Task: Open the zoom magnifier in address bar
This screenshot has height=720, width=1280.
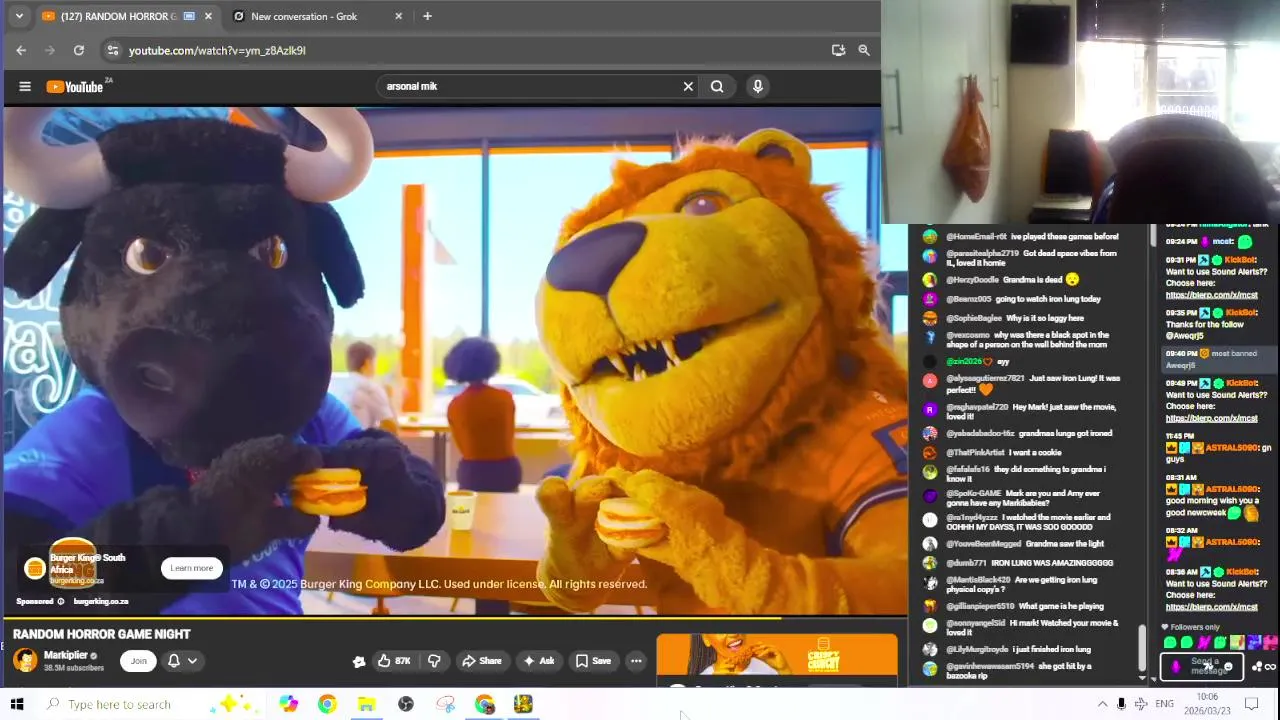Action: click(864, 50)
